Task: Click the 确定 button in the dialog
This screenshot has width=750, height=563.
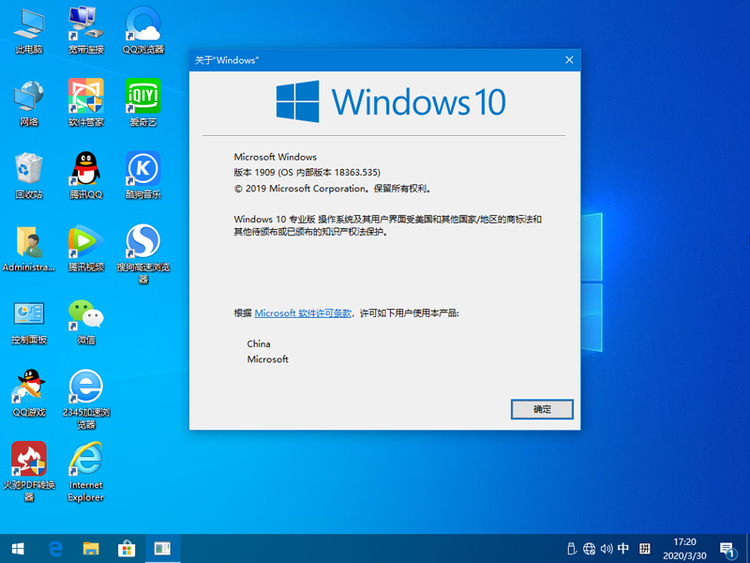Action: (x=541, y=409)
